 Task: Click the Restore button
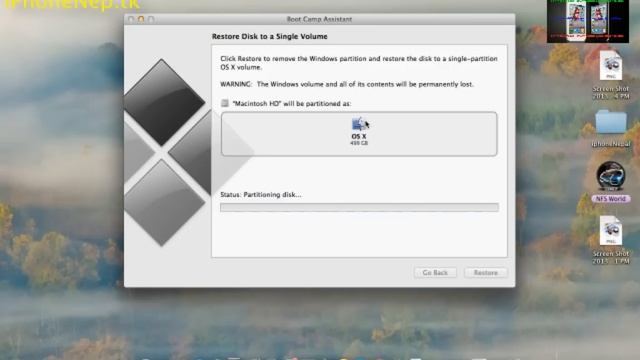pyautogui.click(x=486, y=273)
